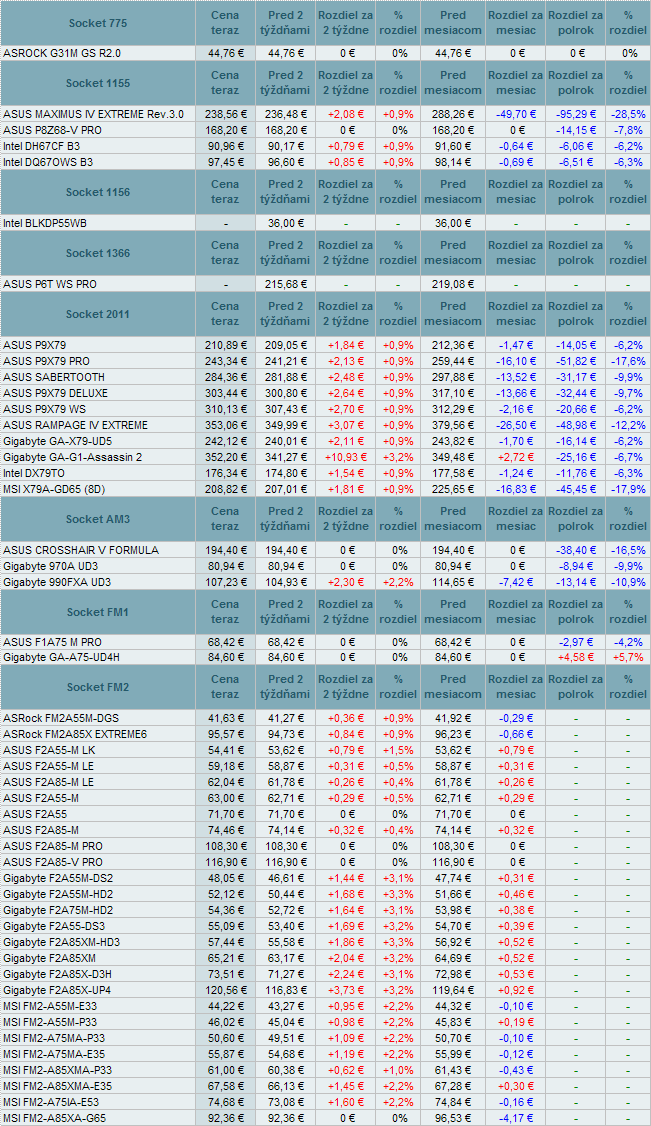Click the ASRock FM2A85X EXTREME6 name
651x1126 pixels.
pyautogui.click(x=75, y=734)
